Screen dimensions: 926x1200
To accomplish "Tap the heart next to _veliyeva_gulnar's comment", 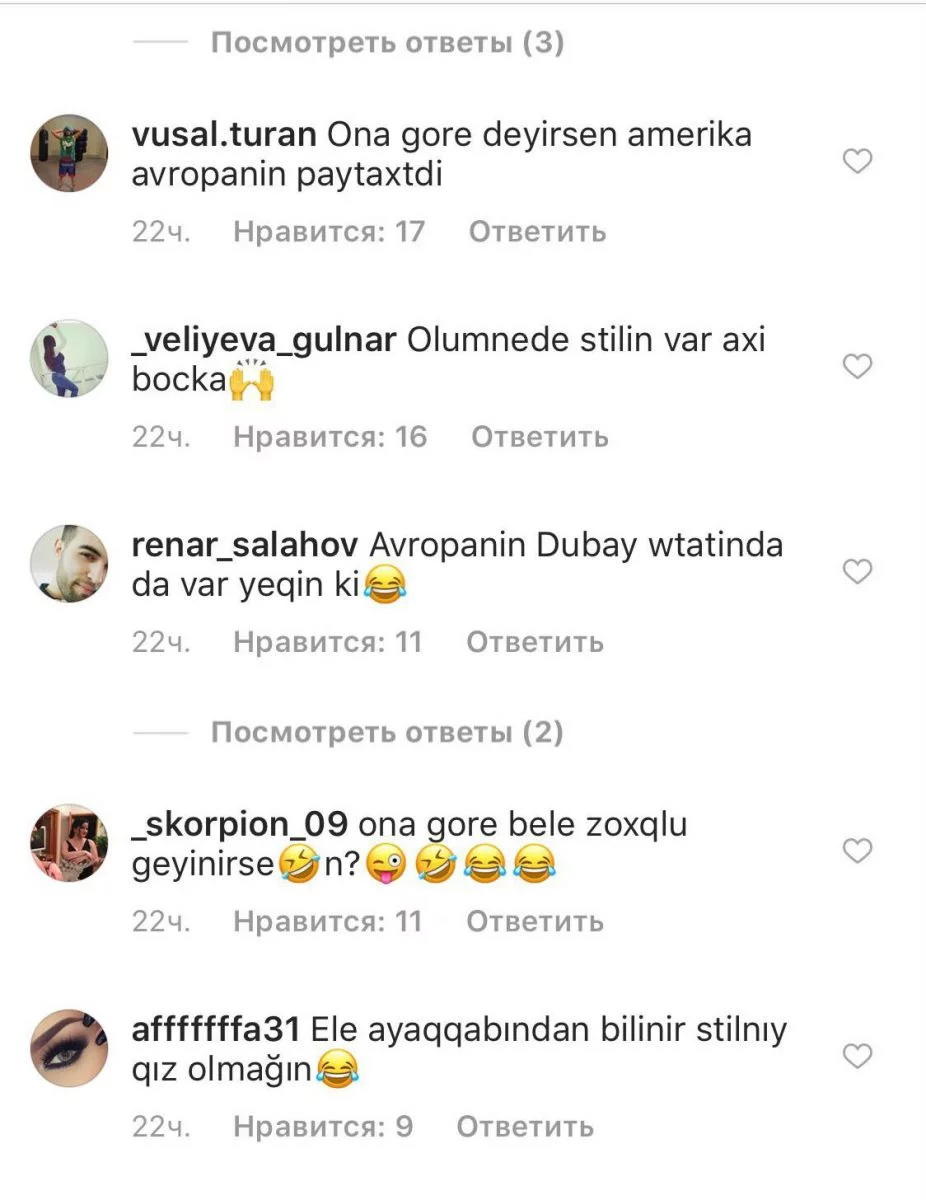I will pos(858,367).
